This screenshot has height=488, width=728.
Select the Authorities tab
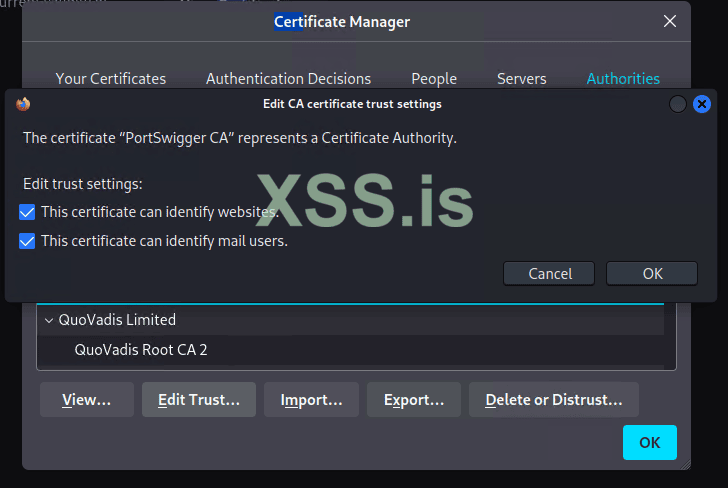[623, 78]
